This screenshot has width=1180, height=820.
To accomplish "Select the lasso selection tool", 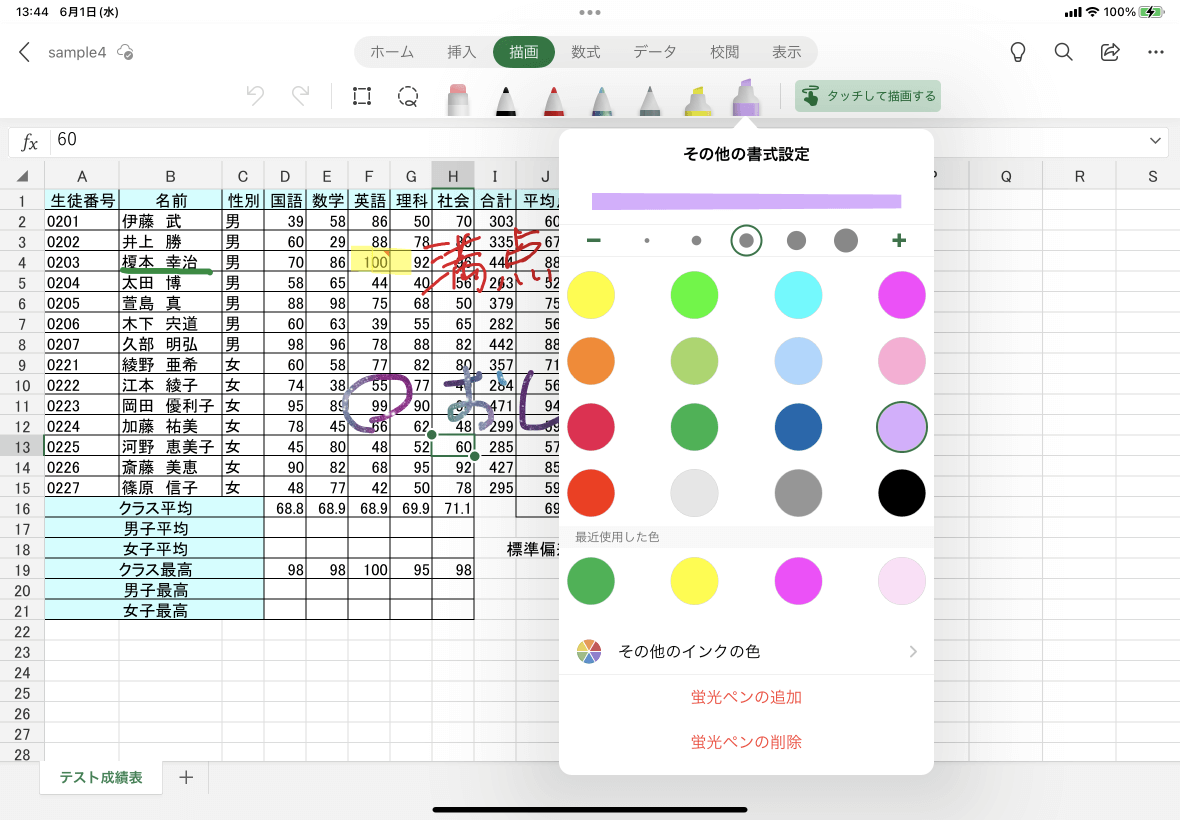I will 408,96.
